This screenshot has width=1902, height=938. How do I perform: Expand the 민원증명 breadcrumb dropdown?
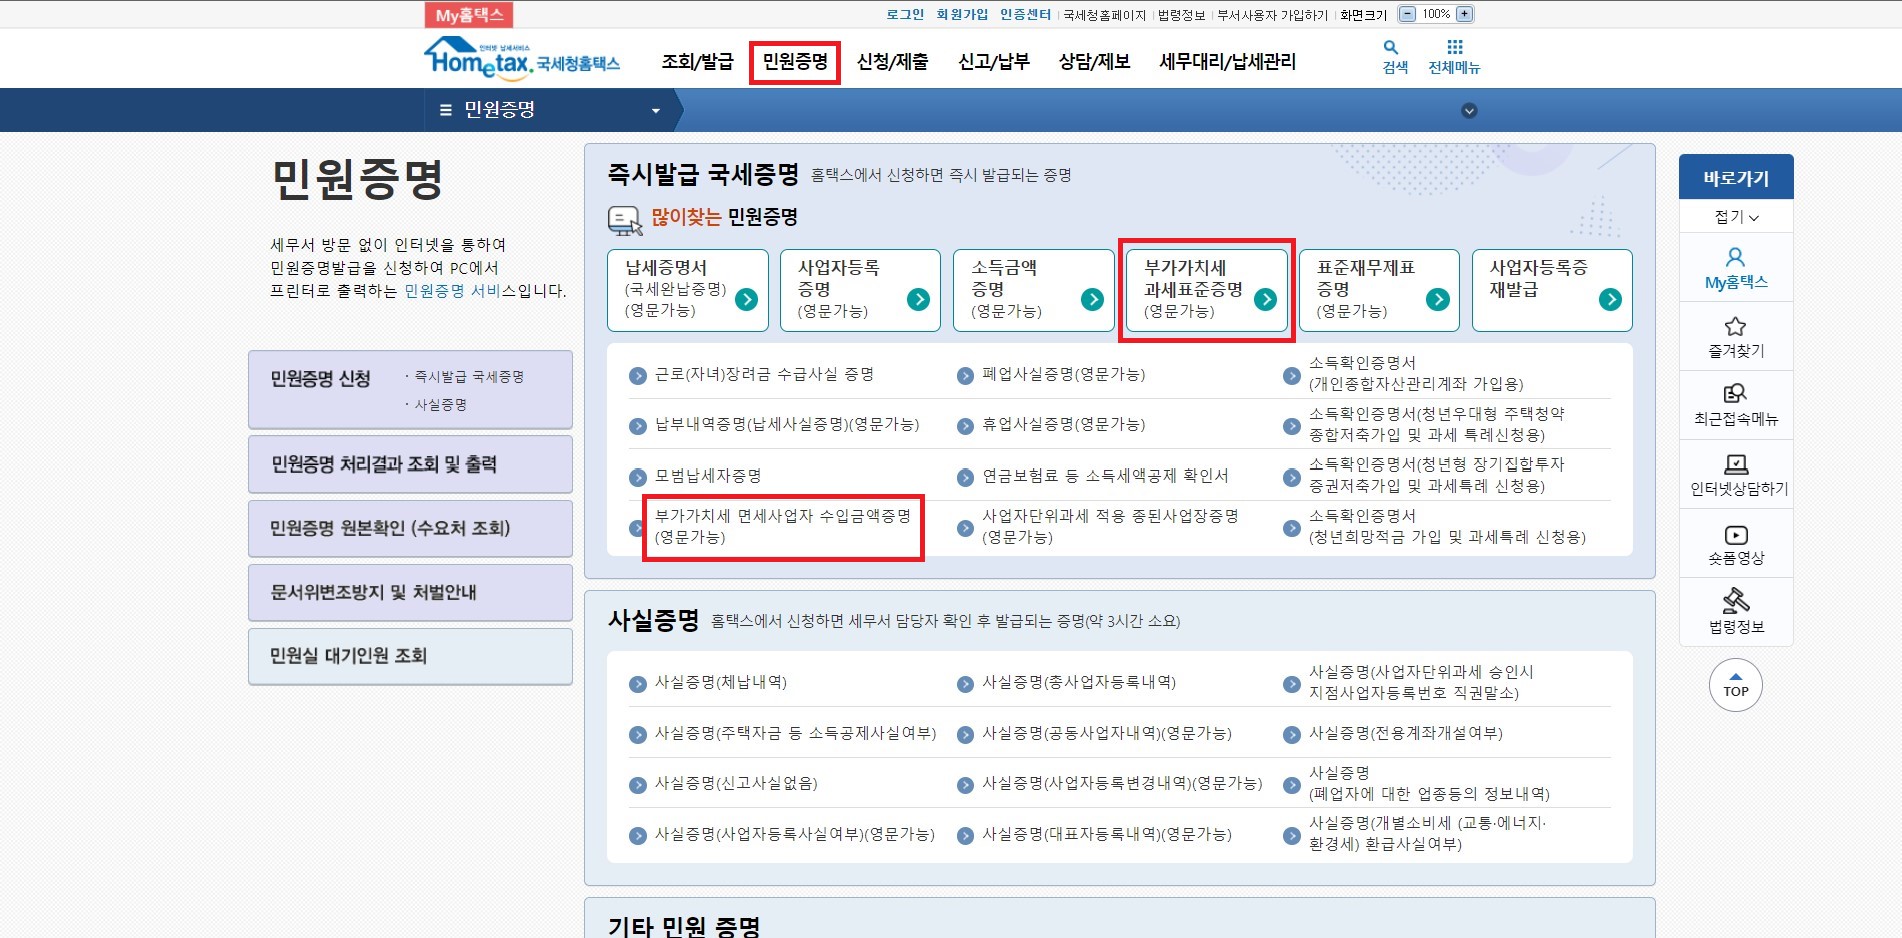[x=656, y=111]
